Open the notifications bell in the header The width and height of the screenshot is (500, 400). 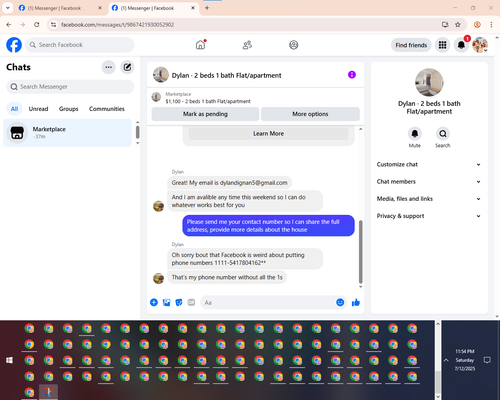(x=461, y=45)
